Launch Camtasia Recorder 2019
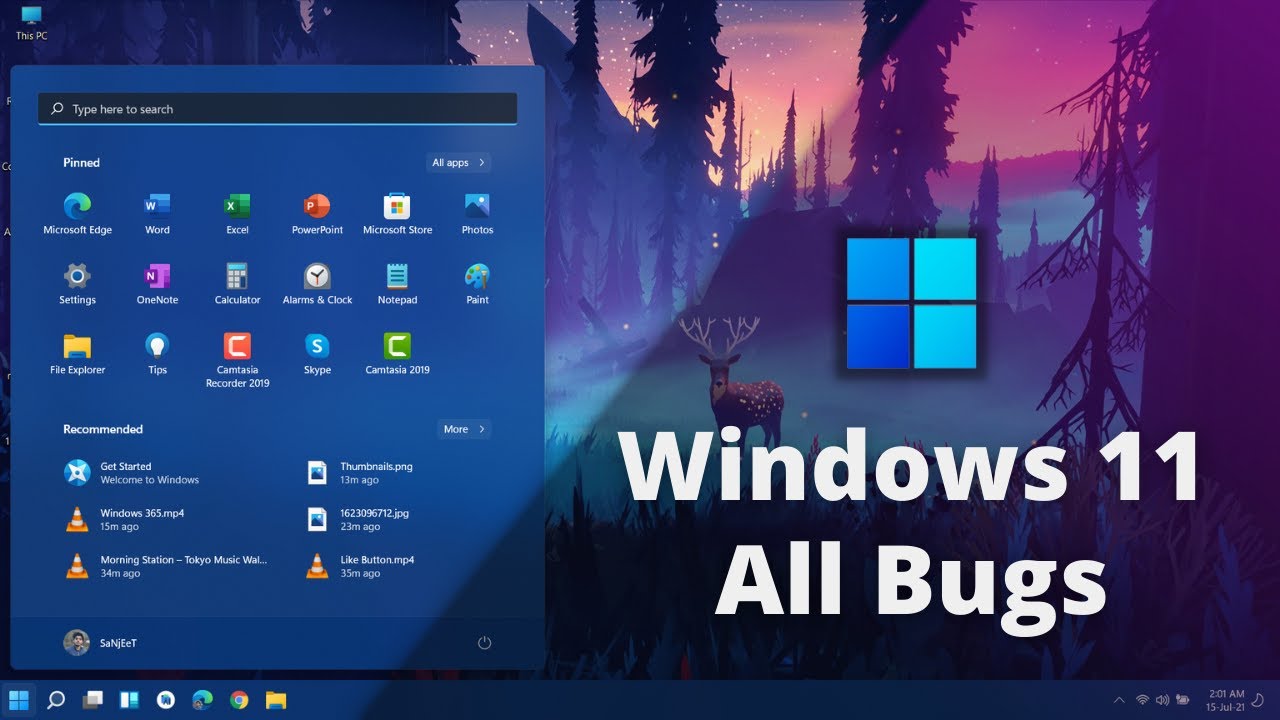Screen dimensions: 1280x720 coord(237,360)
